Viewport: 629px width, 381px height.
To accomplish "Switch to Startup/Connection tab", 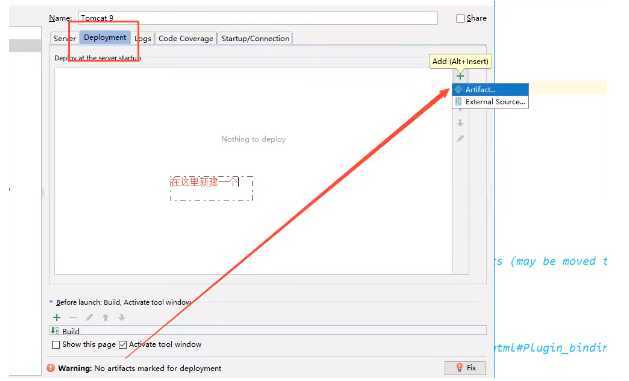I will coord(255,39).
